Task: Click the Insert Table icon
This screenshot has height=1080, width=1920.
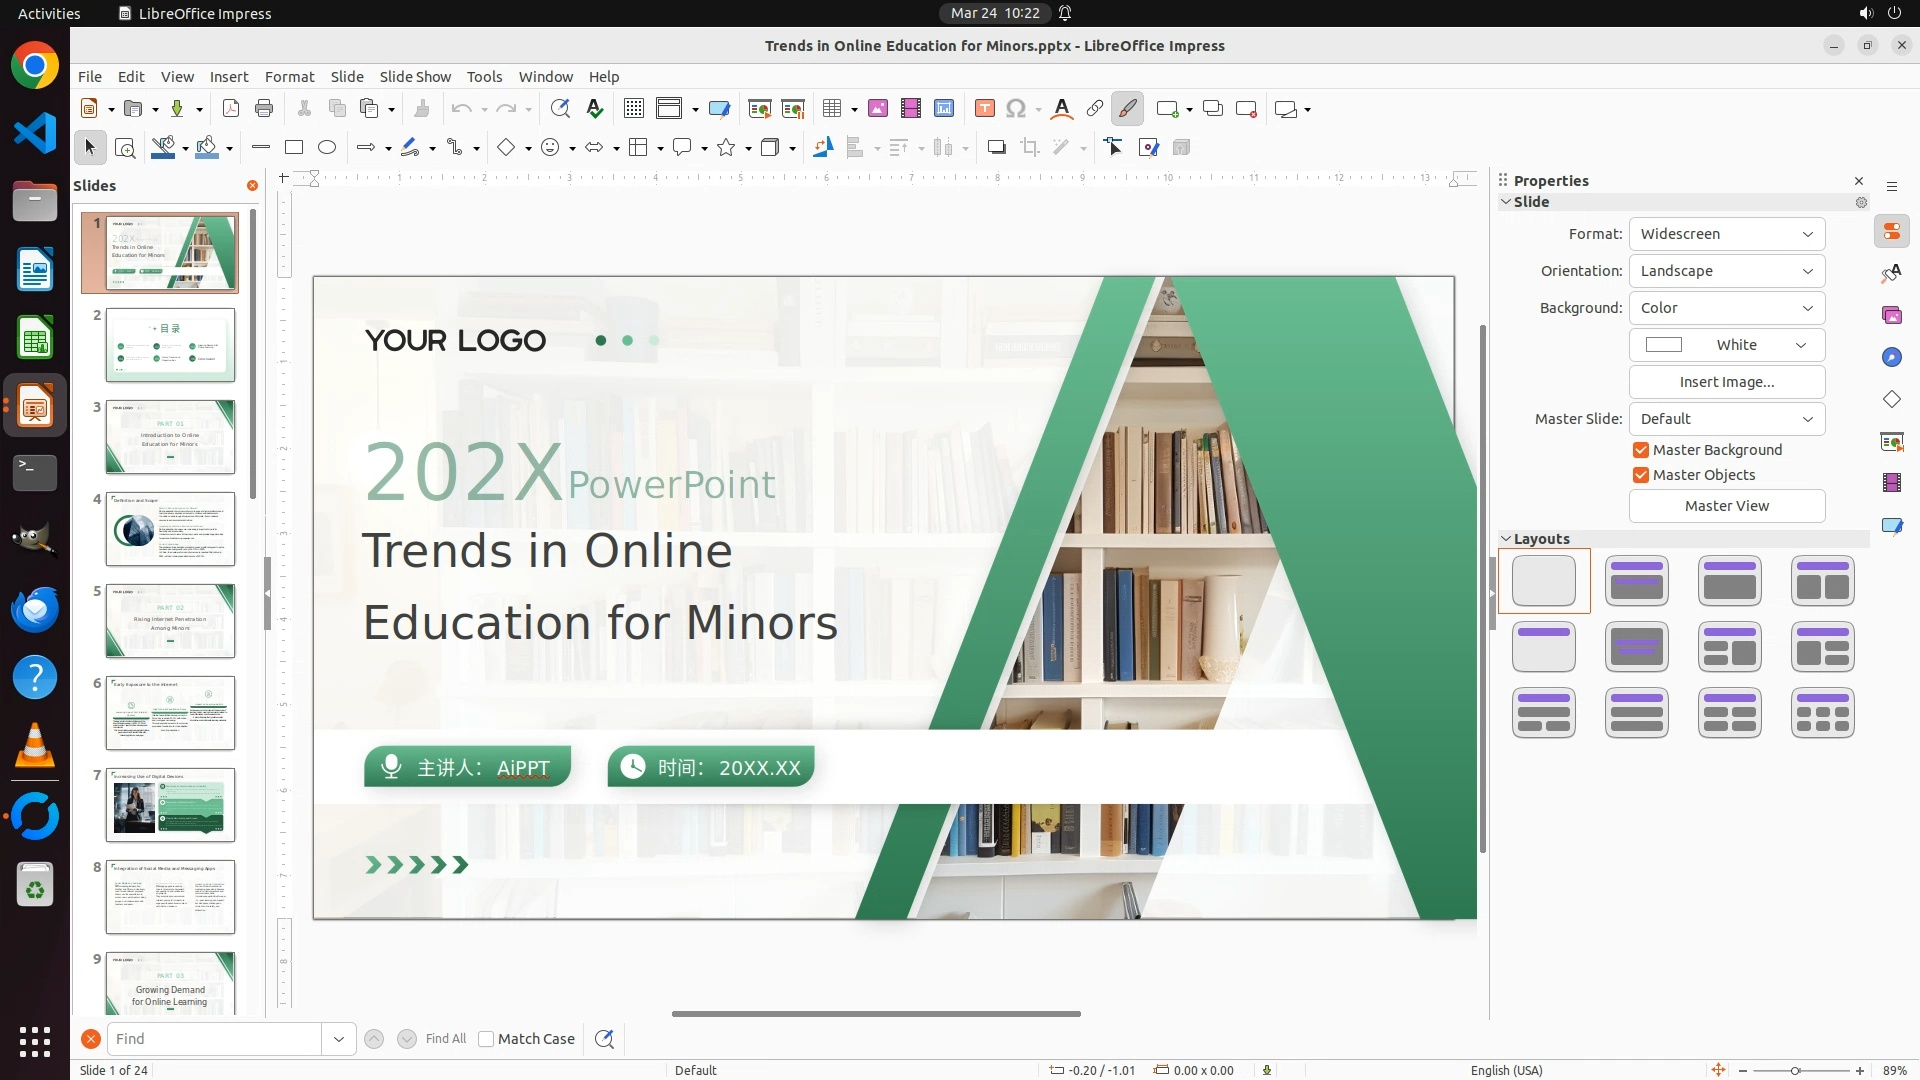Action: [x=832, y=109]
